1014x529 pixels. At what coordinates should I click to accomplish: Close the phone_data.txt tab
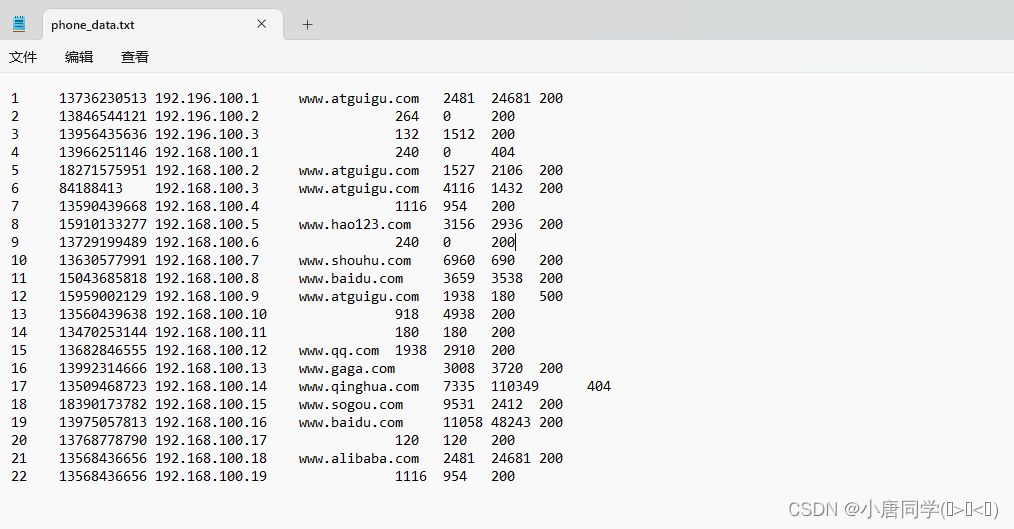(x=262, y=24)
